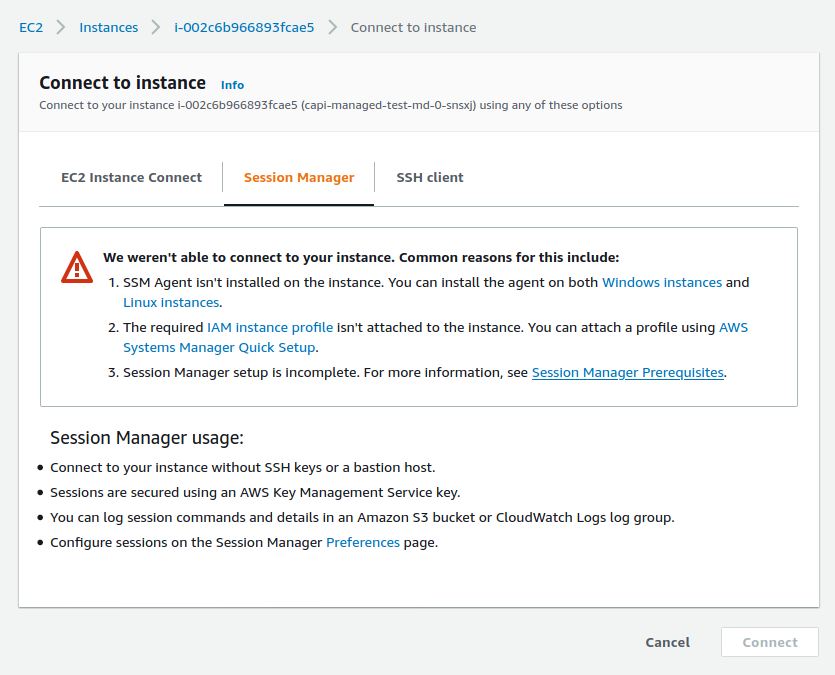
Task: Click the breadcrumb chevron after Instances
Action: 156,27
